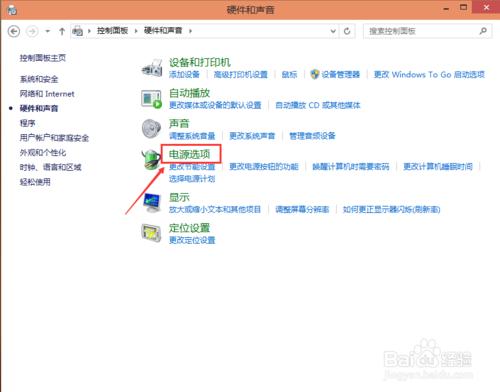Click the Forward navigation arrow

click(32, 31)
